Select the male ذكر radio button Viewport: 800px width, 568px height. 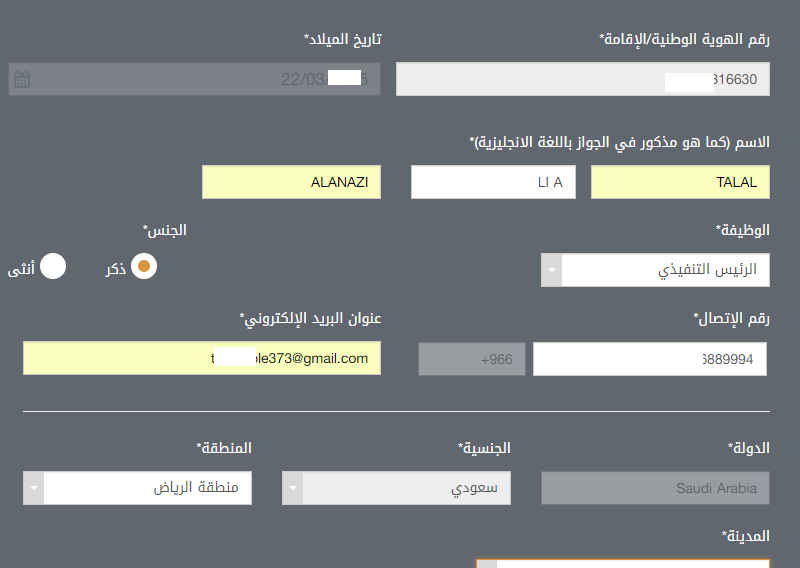[144, 266]
